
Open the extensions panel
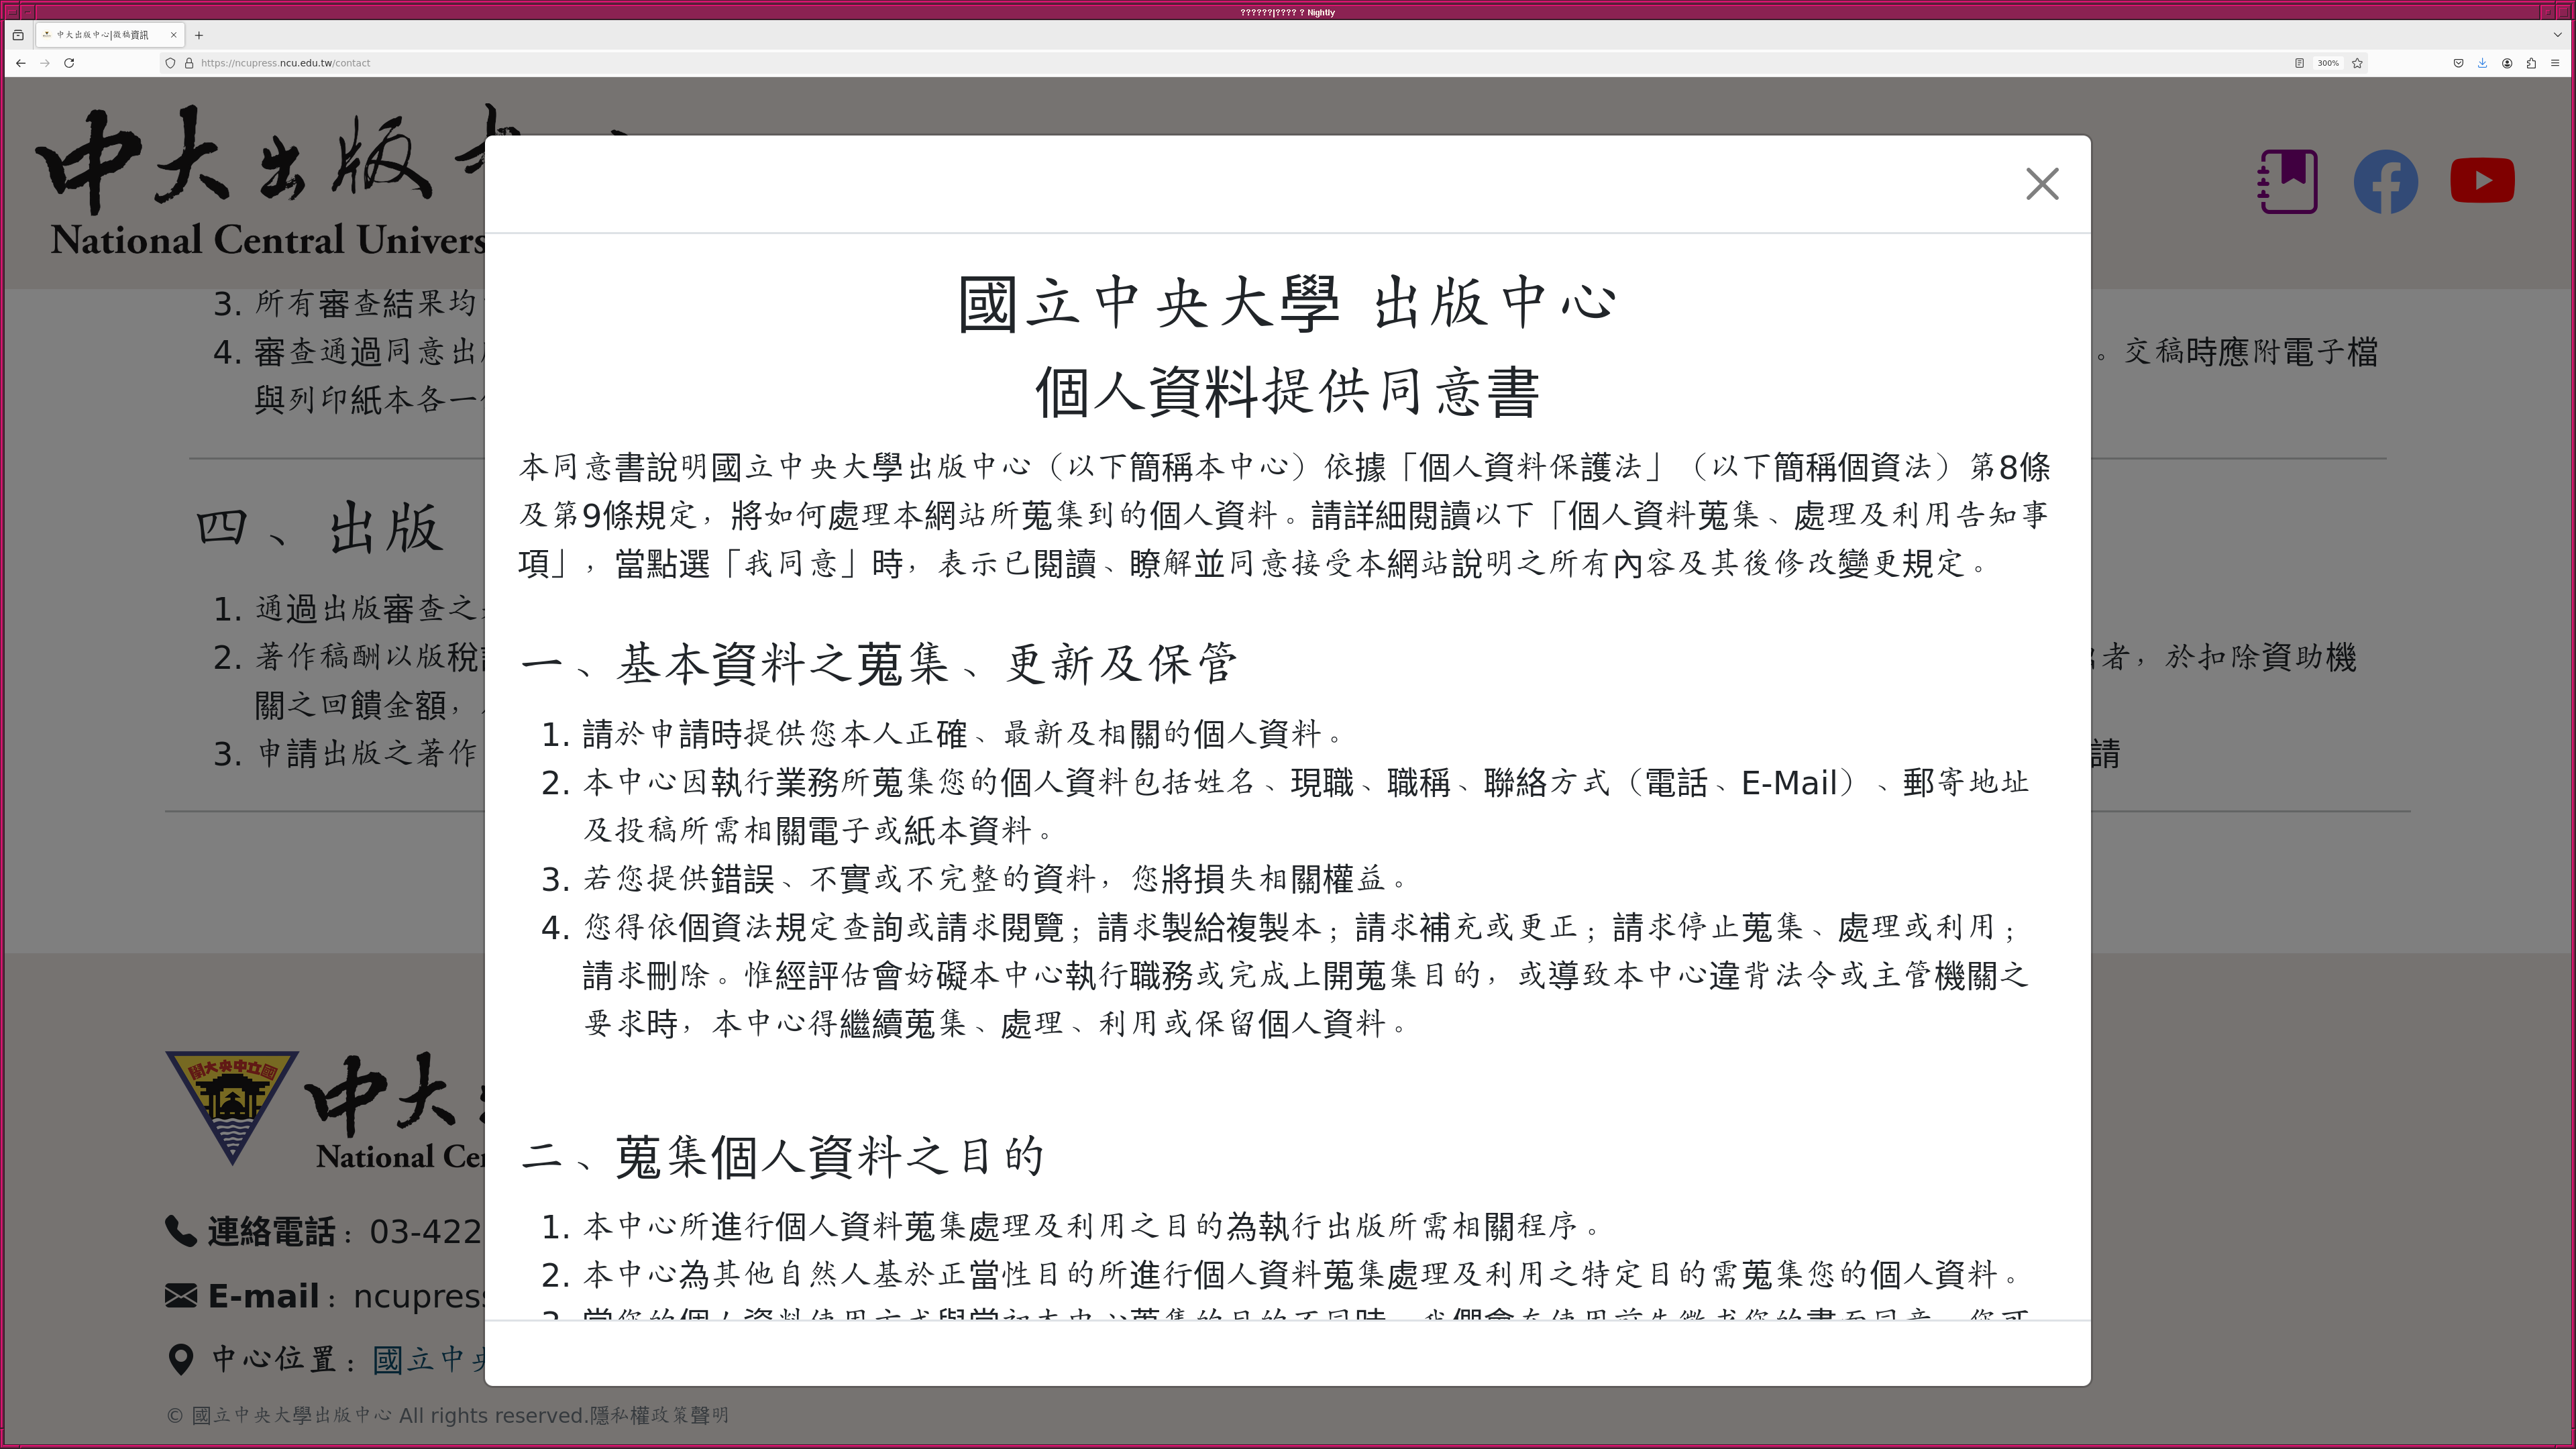point(2531,63)
